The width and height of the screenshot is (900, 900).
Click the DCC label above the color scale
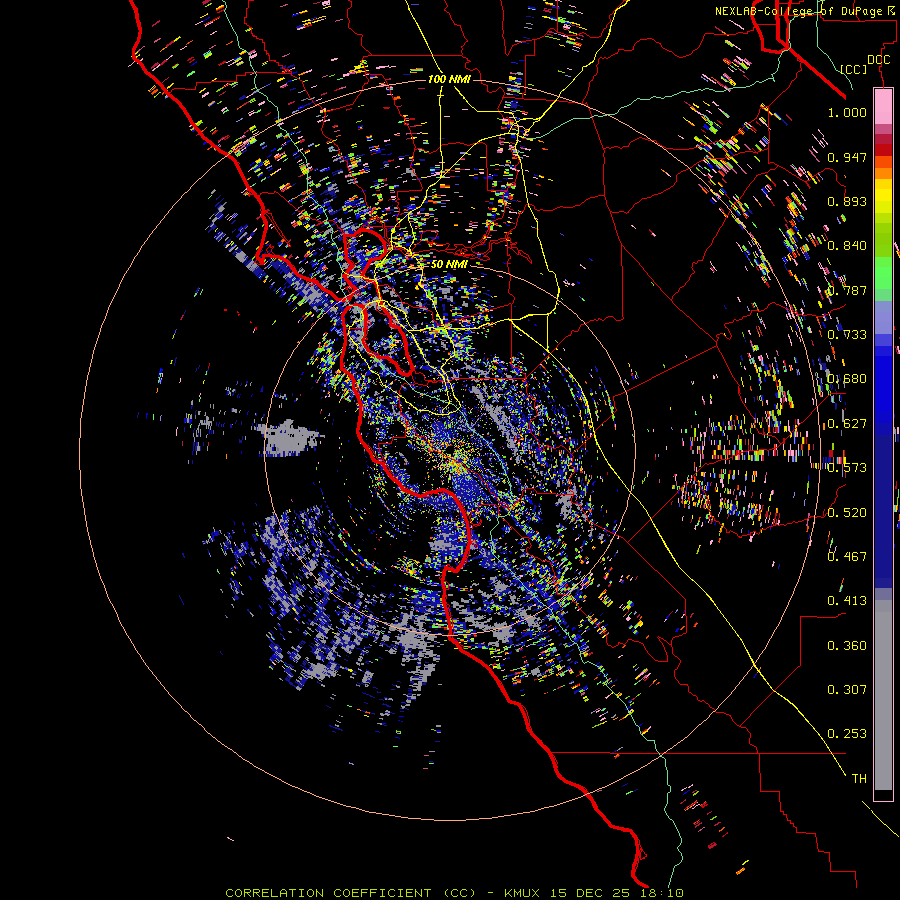tap(878, 59)
